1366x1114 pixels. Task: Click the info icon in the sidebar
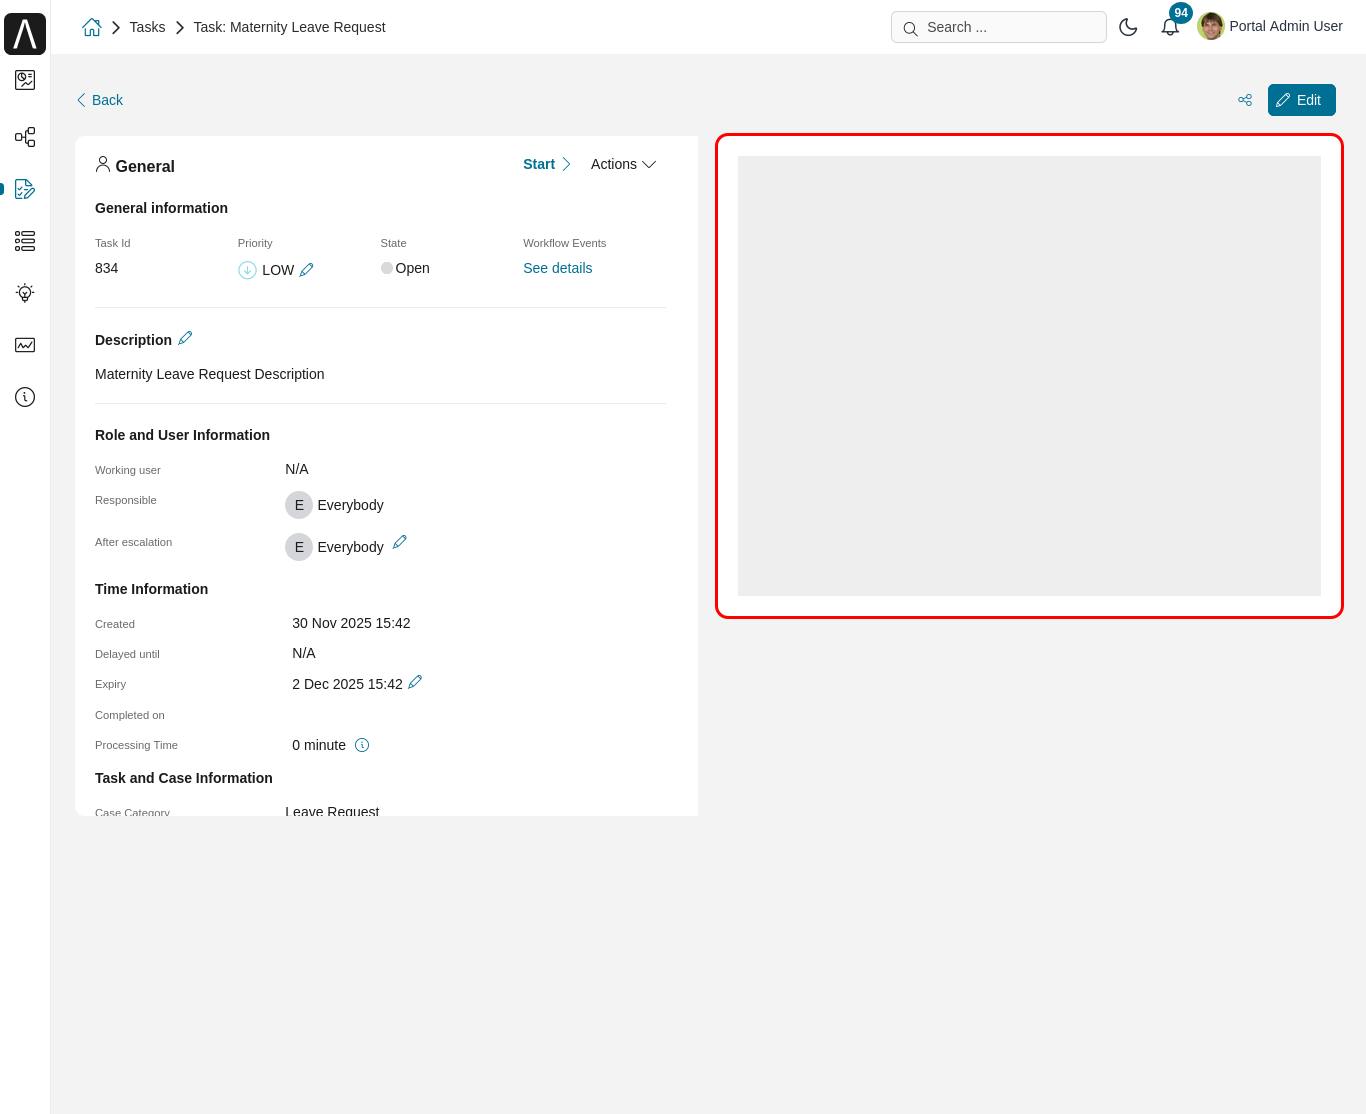pos(24,397)
